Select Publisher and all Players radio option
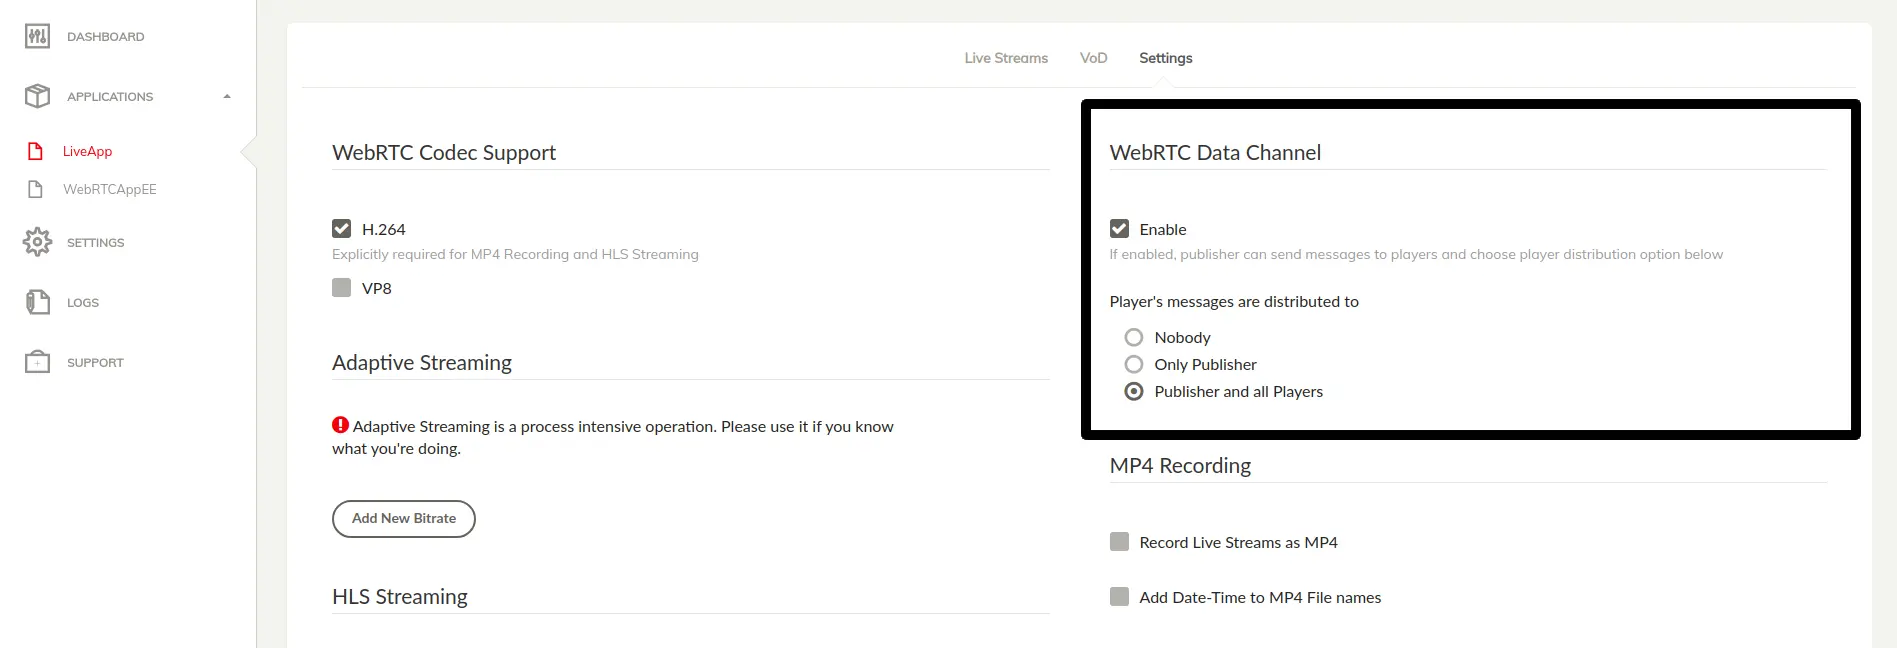Image resolution: width=1897 pixels, height=648 pixels. (1134, 391)
